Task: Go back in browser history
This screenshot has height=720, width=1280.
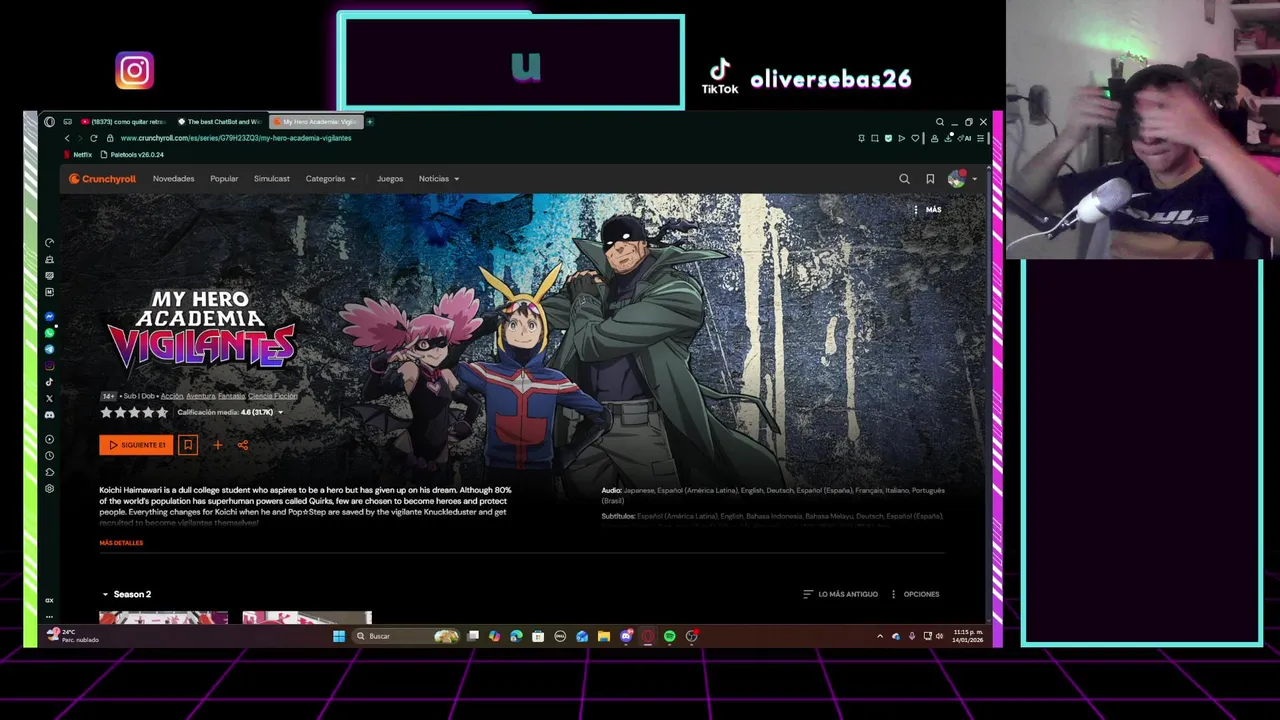Action: click(67, 138)
